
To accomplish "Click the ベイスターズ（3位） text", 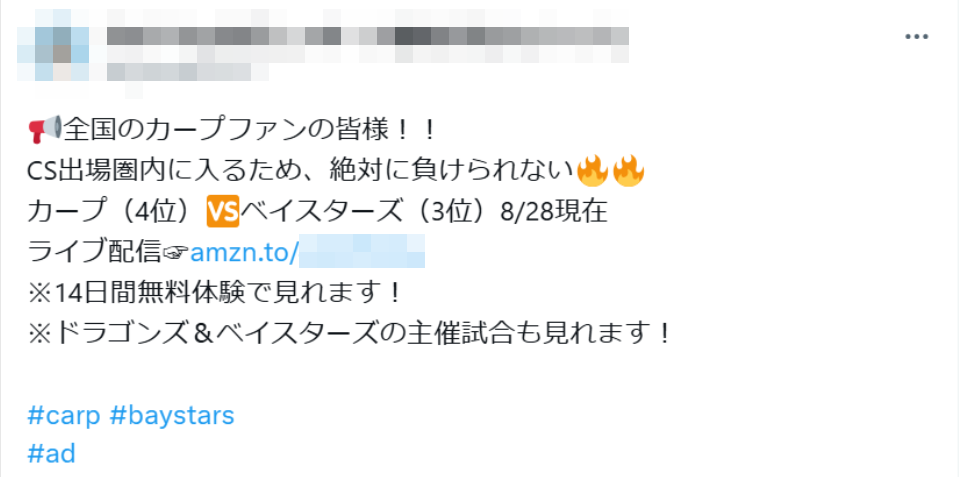I will click(369, 211).
